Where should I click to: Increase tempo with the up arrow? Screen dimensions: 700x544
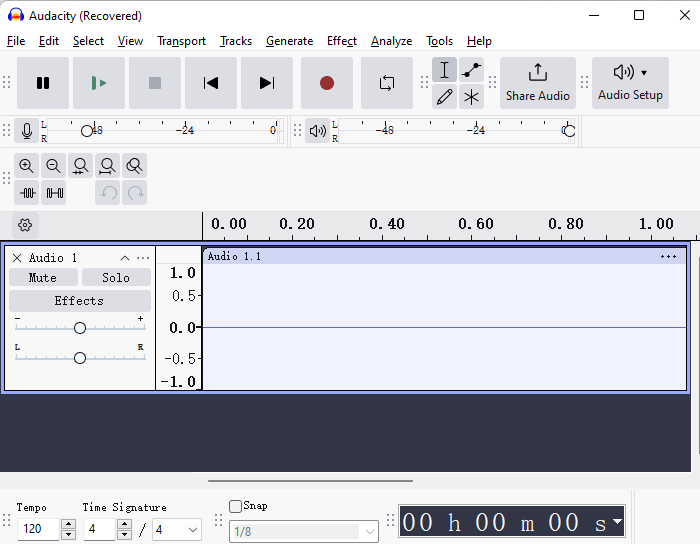(x=68, y=524)
